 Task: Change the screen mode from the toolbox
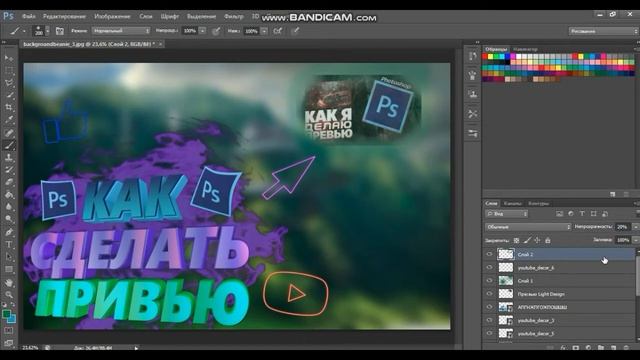[9, 343]
